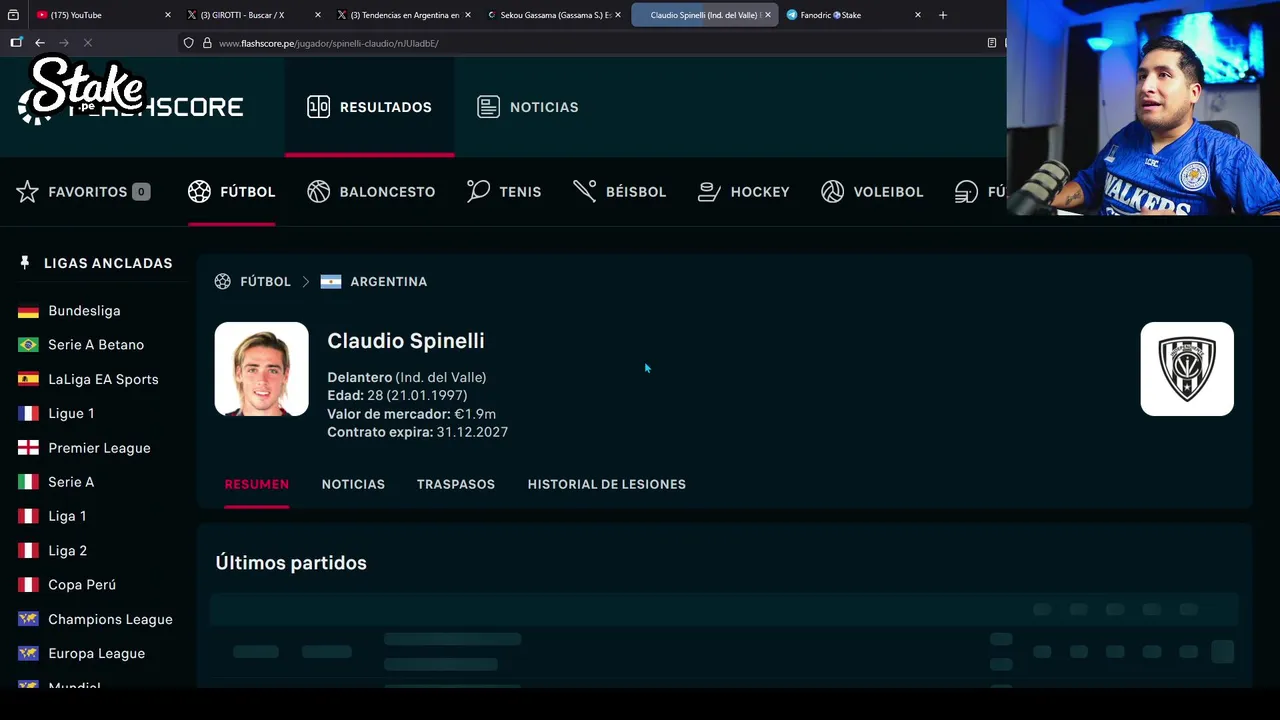The image size is (1280, 720).
Task: Switch to the Resumen player tab
Action: pos(256,484)
